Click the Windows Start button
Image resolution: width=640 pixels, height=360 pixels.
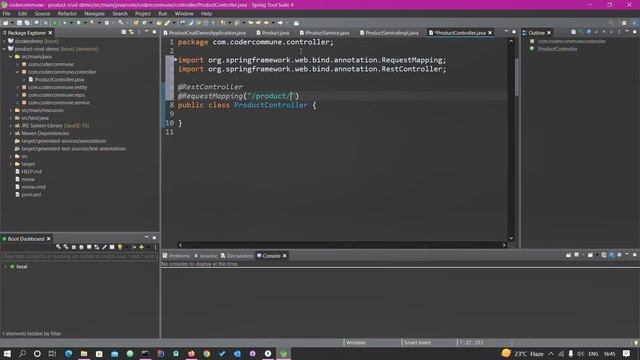(7, 353)
